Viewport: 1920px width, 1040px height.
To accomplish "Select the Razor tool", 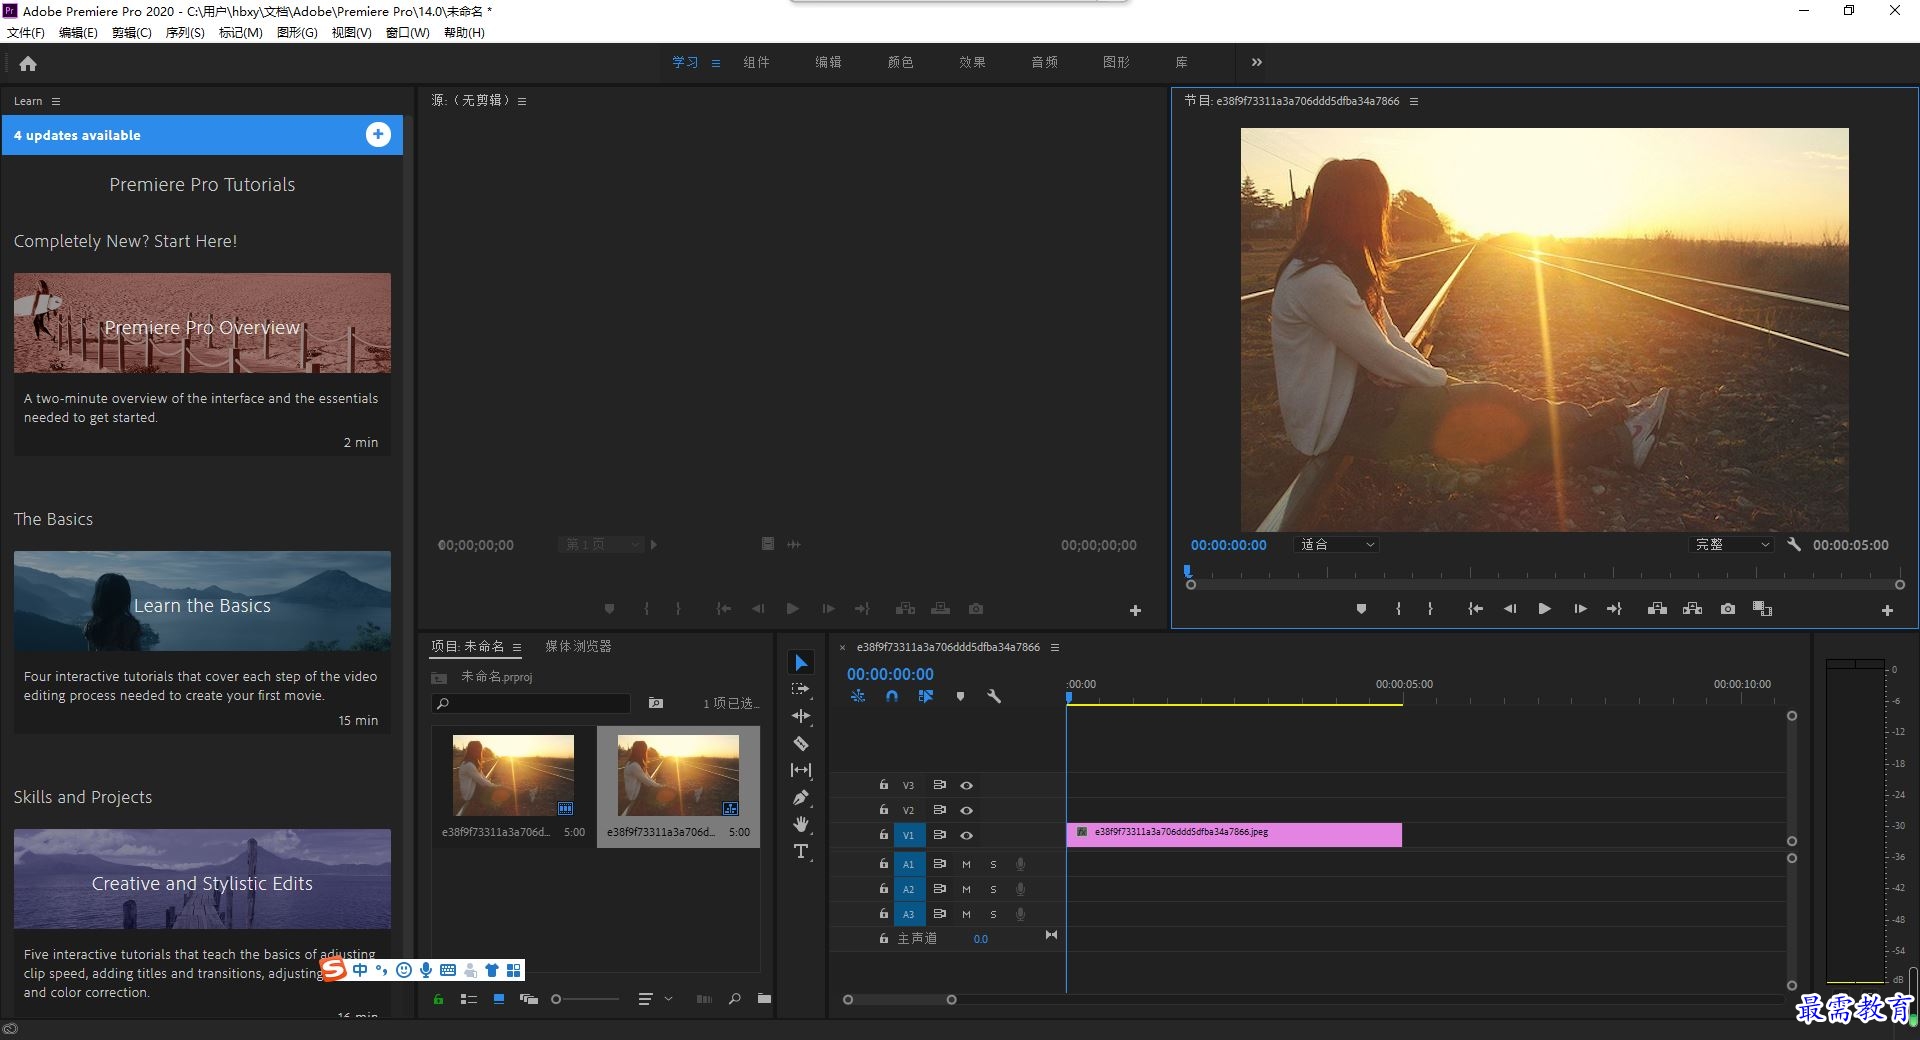I will point(801,743).
